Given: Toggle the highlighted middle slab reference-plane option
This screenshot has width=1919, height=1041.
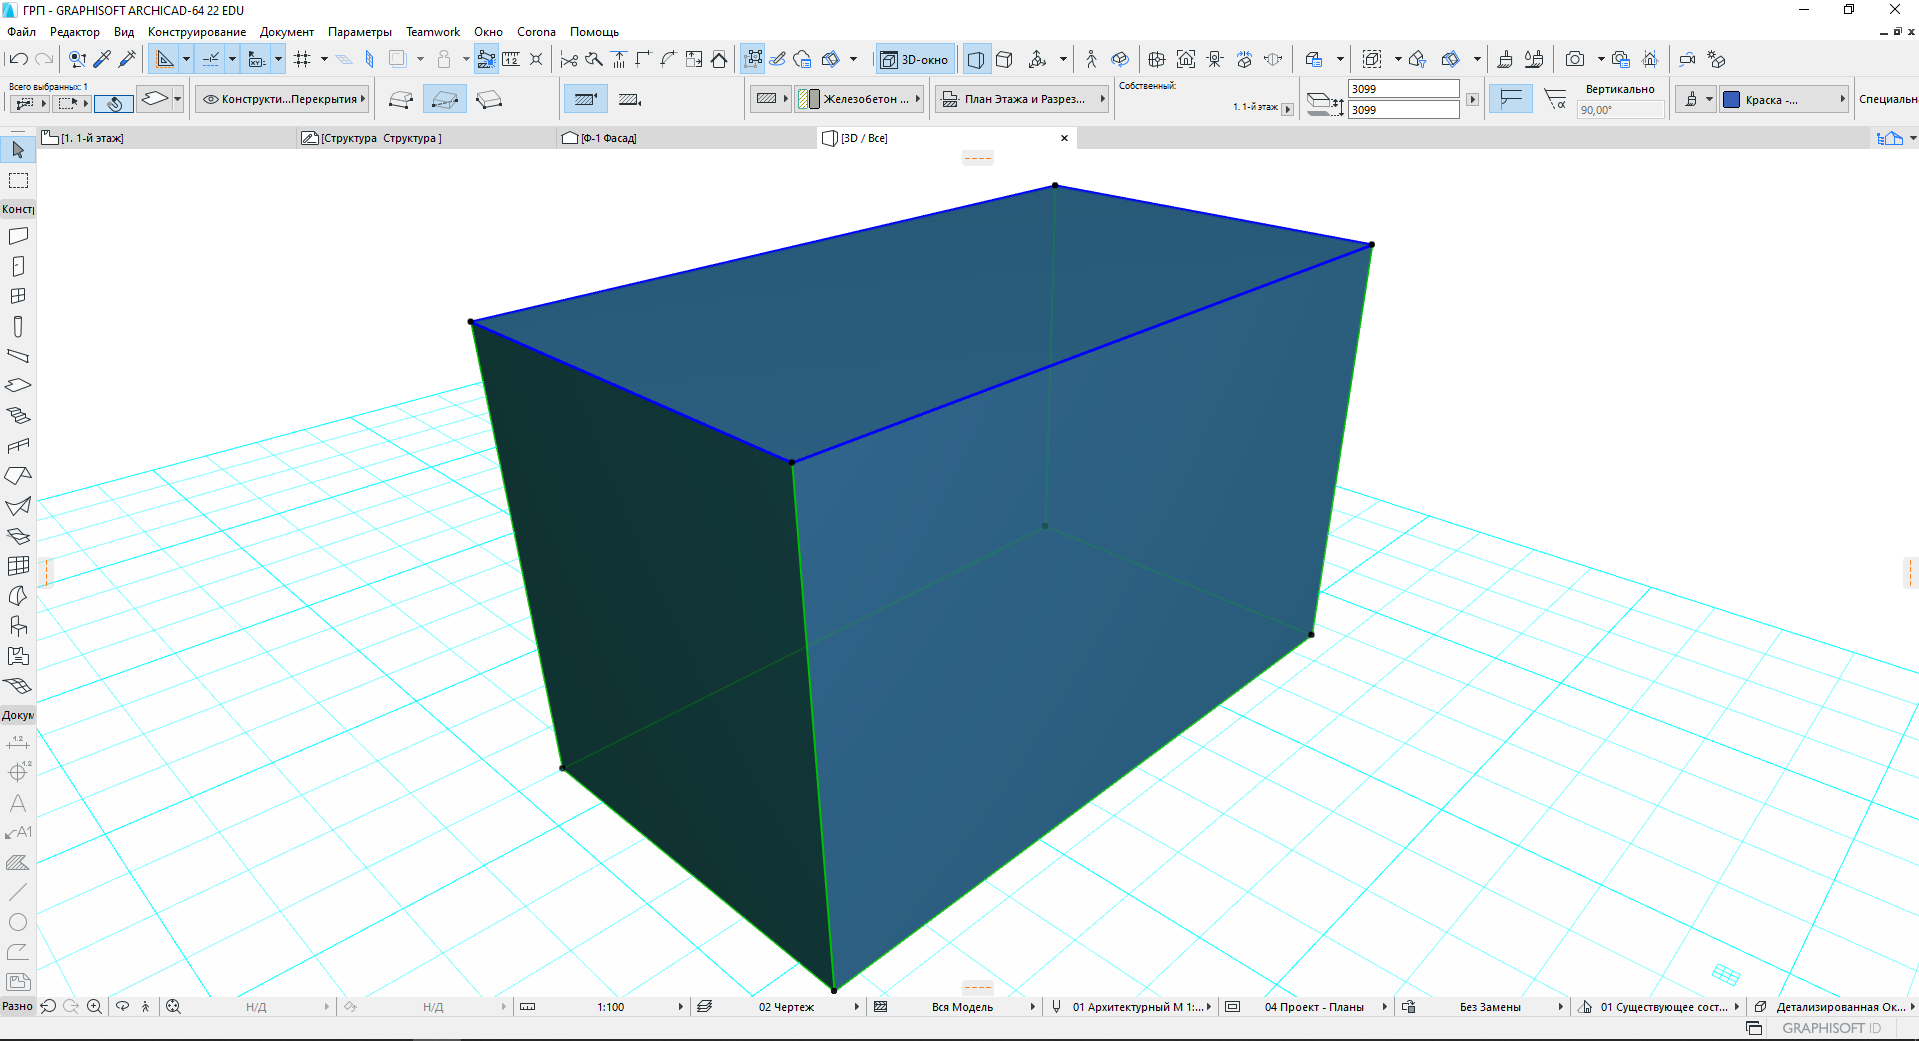Looking at the screenshot, I should 444,100.
